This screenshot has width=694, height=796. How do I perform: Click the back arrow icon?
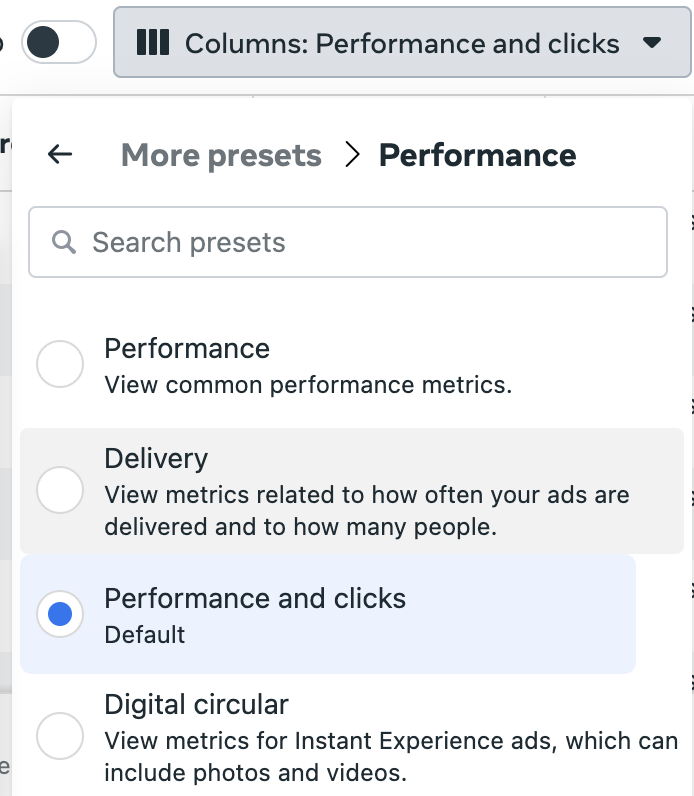[60, 154]
